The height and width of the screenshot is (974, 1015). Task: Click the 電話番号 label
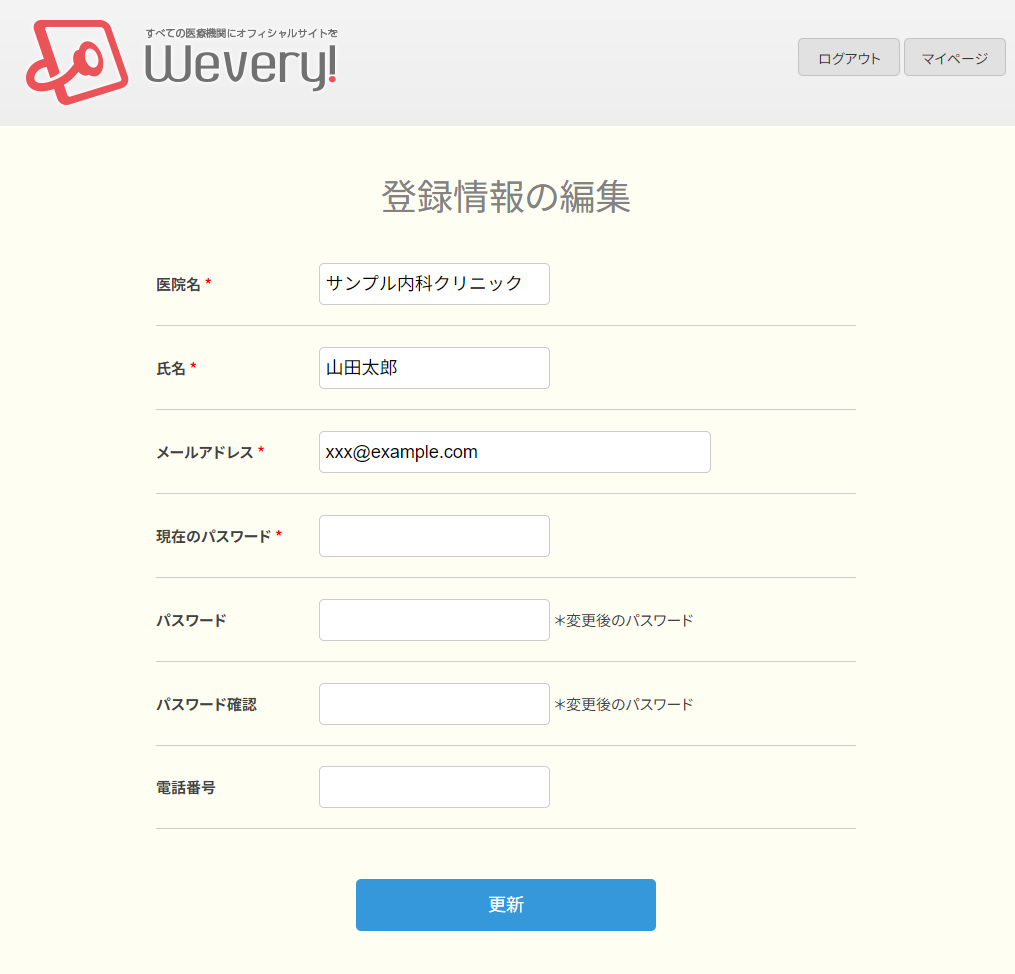tap(186, 788)
